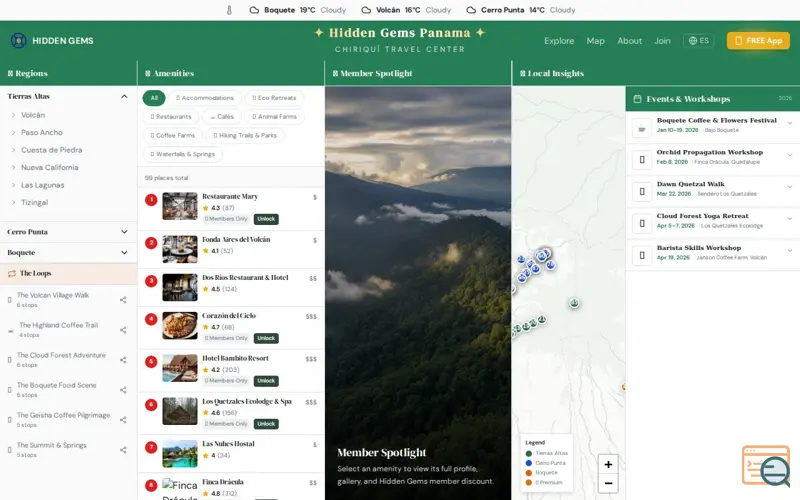Filter amenities by Hiking Trails & Parks
Image resolution: width=800 pixels, height=500 pixels.
tap(245, 136)
